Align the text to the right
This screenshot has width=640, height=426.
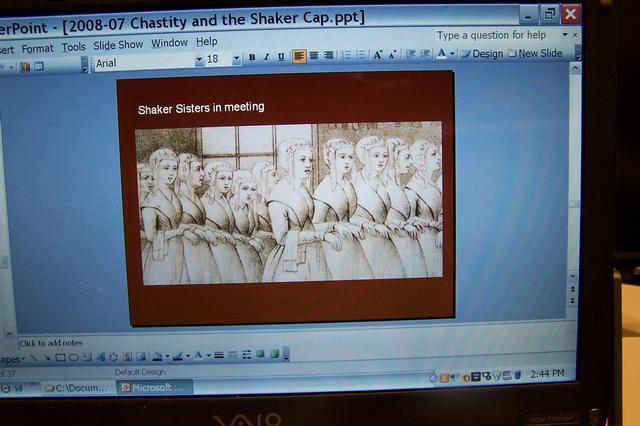click(328, 55)
